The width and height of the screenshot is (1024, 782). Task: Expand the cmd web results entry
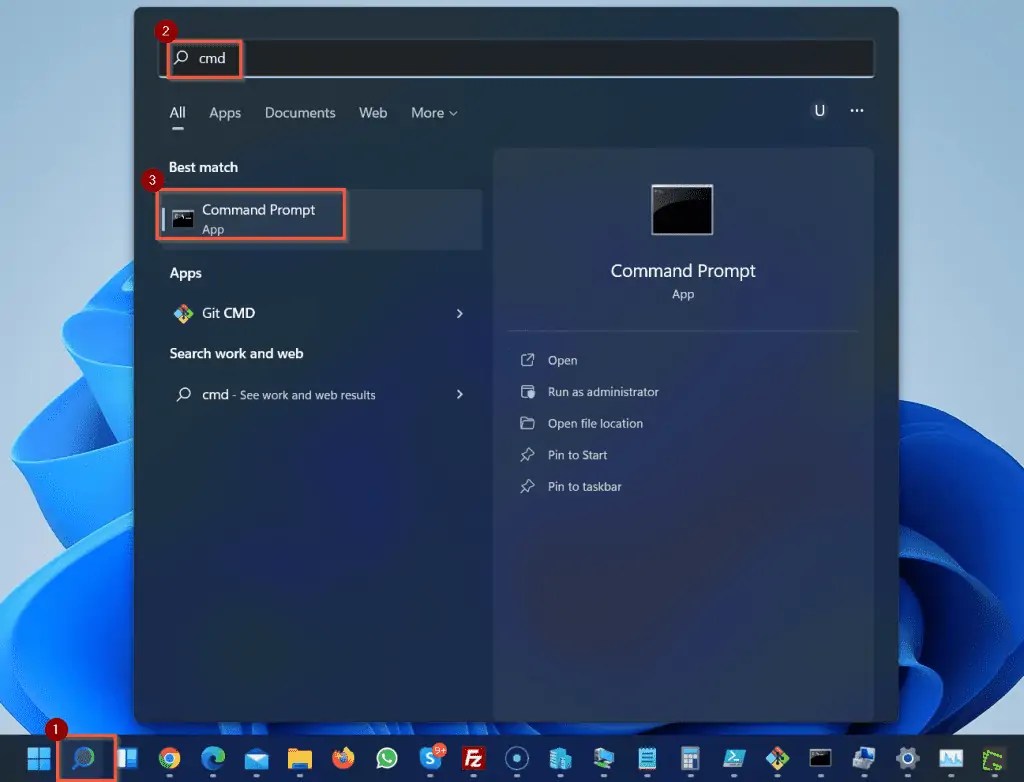click(459, 394)
